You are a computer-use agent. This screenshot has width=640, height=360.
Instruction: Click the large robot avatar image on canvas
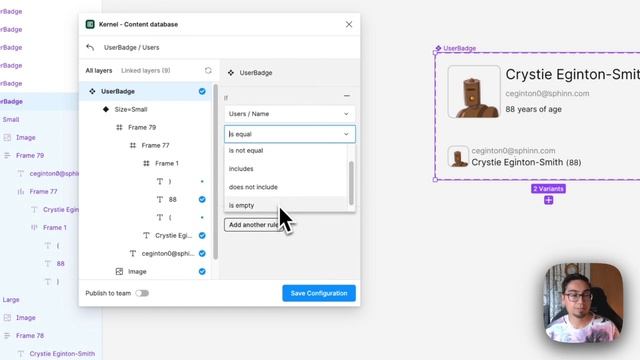click(474, 92)
